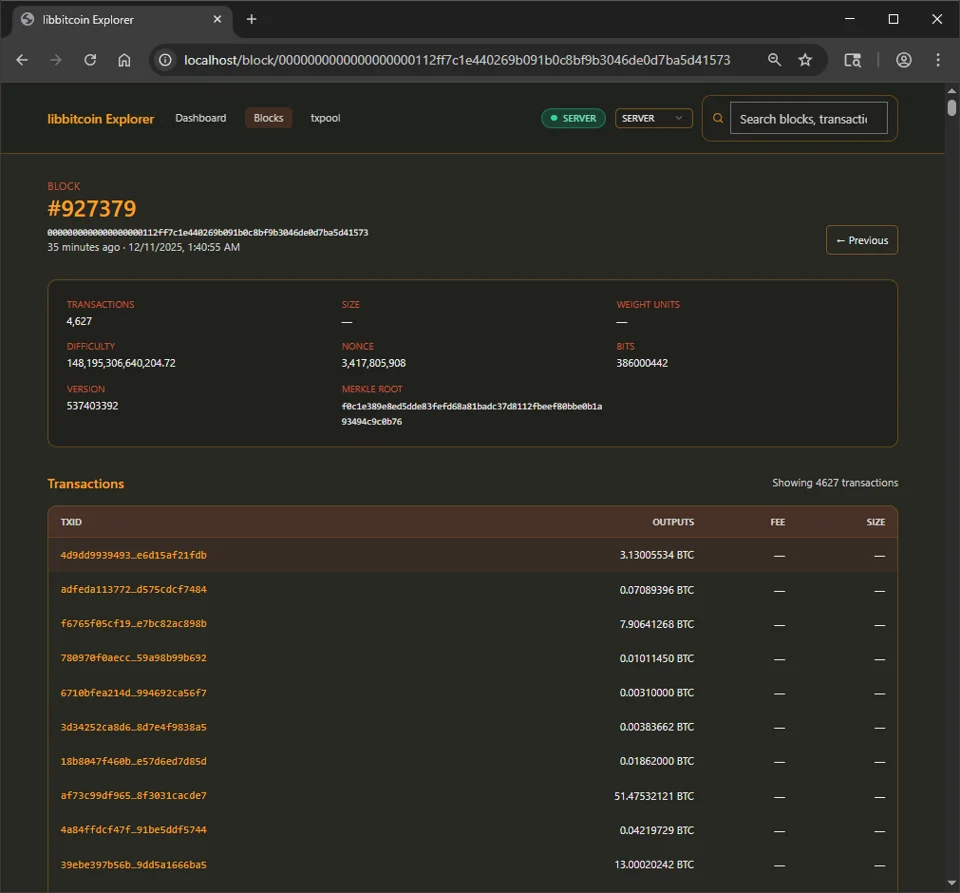Screen dimensions: 960x893
Task: View site information icon in address bar
Action: (x=165, y=60)
